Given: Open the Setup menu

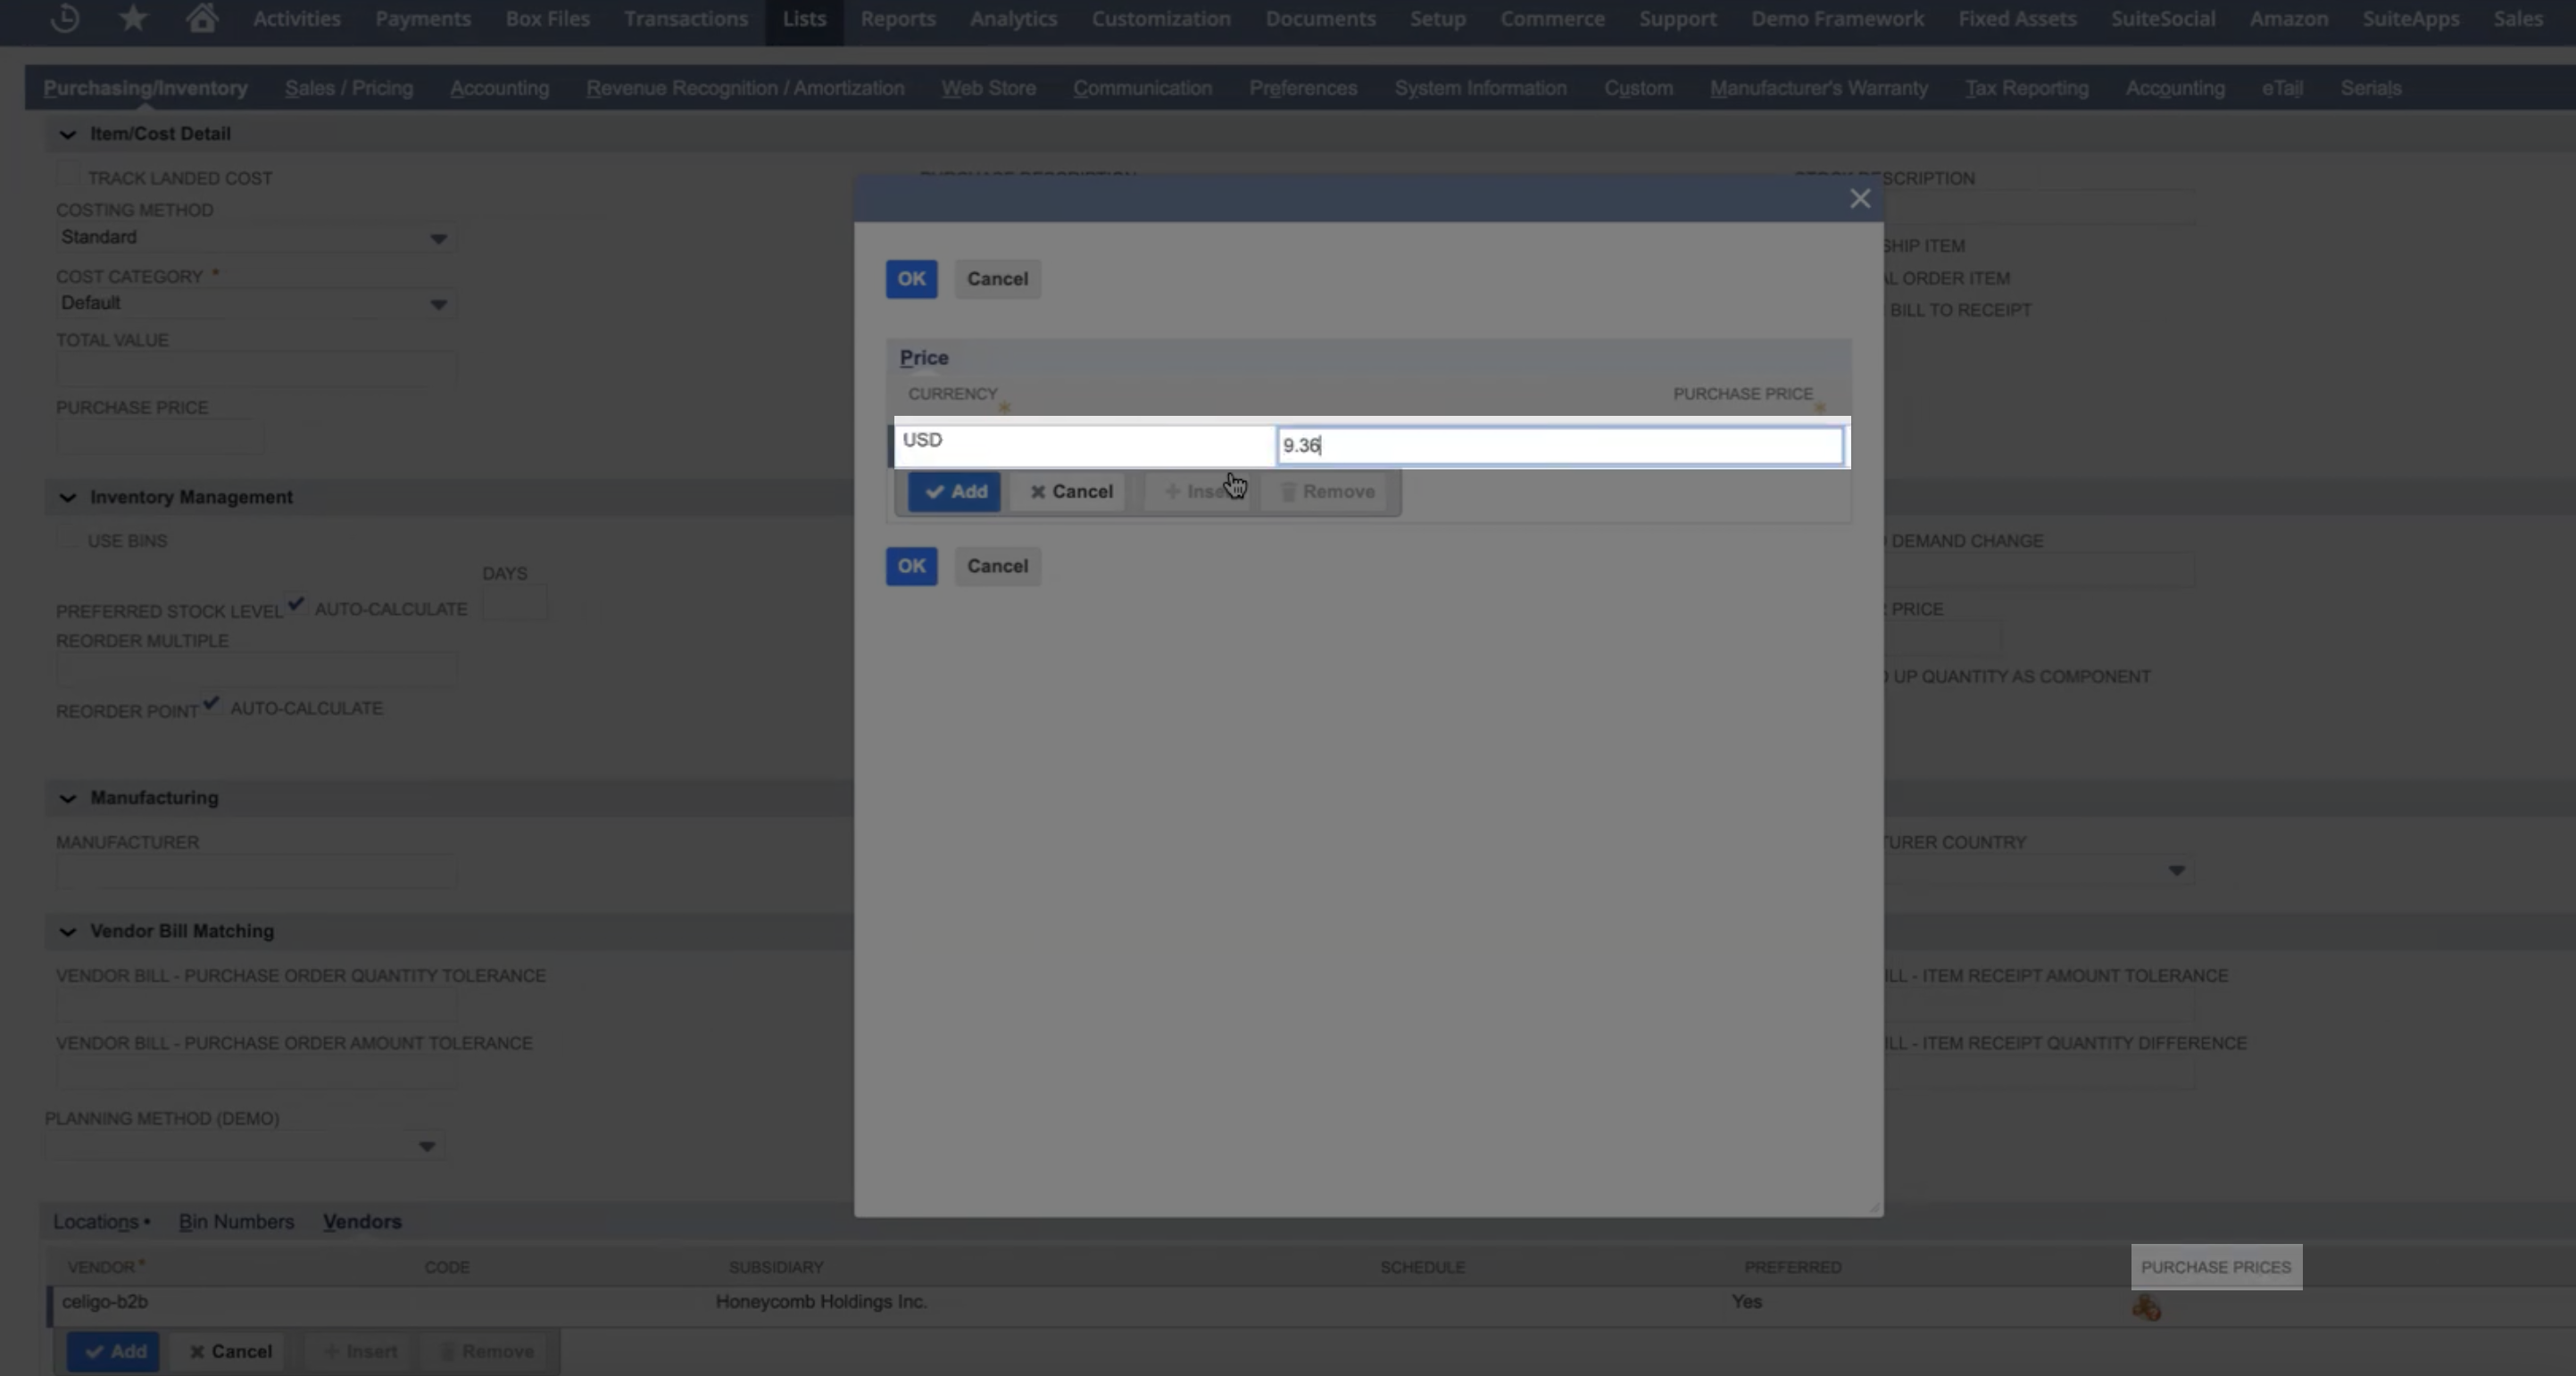Looking at the screenshot, I should coord(1437,19).
